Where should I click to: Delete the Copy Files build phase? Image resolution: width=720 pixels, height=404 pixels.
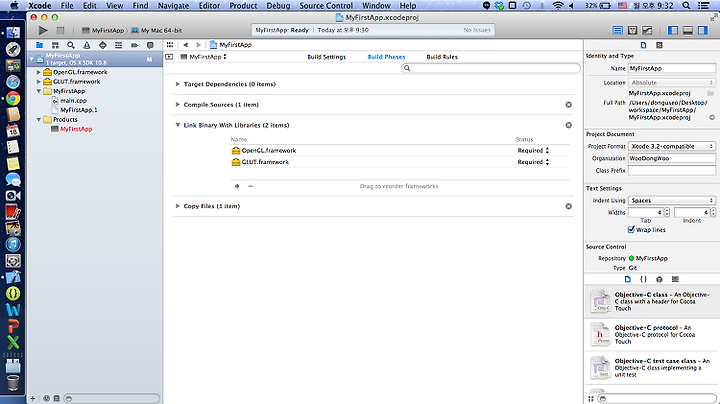tap(568, 206)
